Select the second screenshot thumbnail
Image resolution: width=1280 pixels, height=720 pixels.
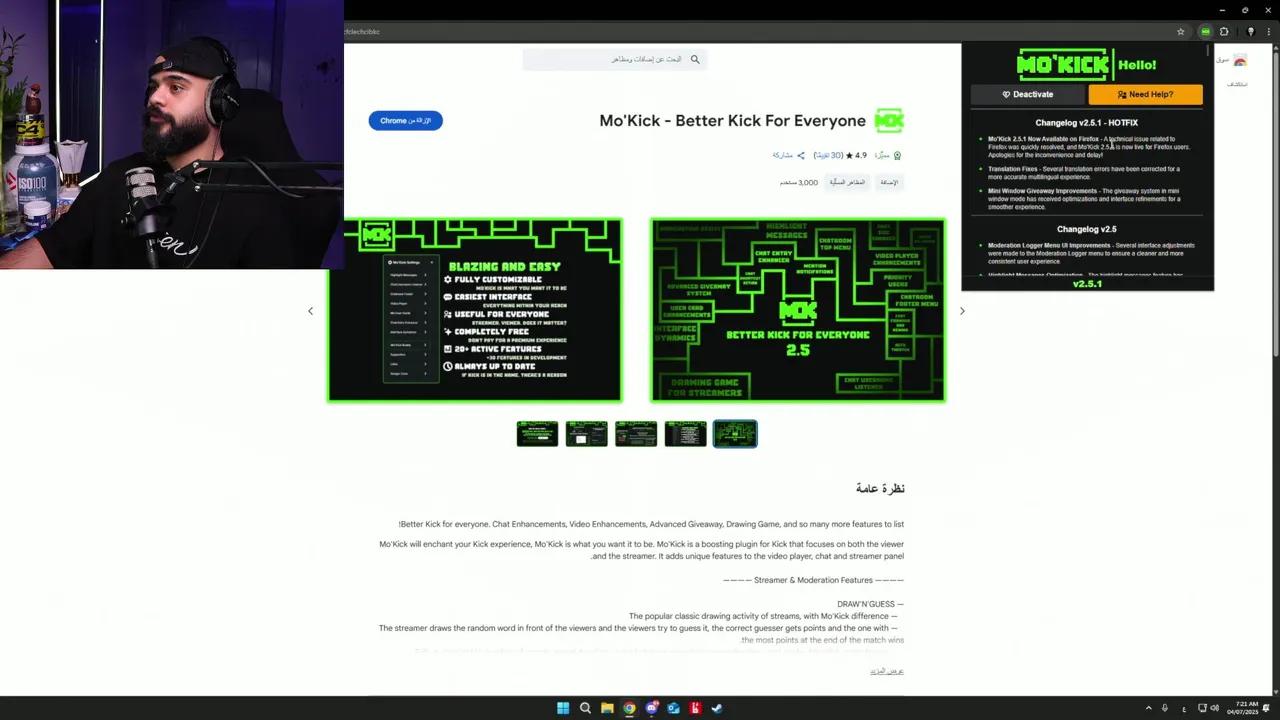tap(586, 434)
